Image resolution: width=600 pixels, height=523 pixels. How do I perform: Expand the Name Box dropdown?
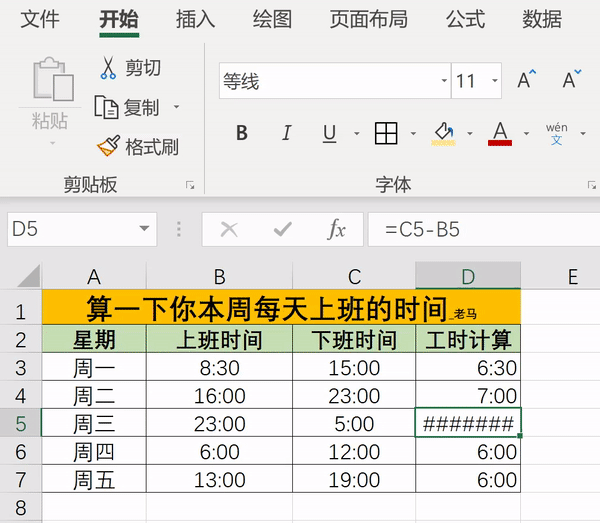coord(144,229)
